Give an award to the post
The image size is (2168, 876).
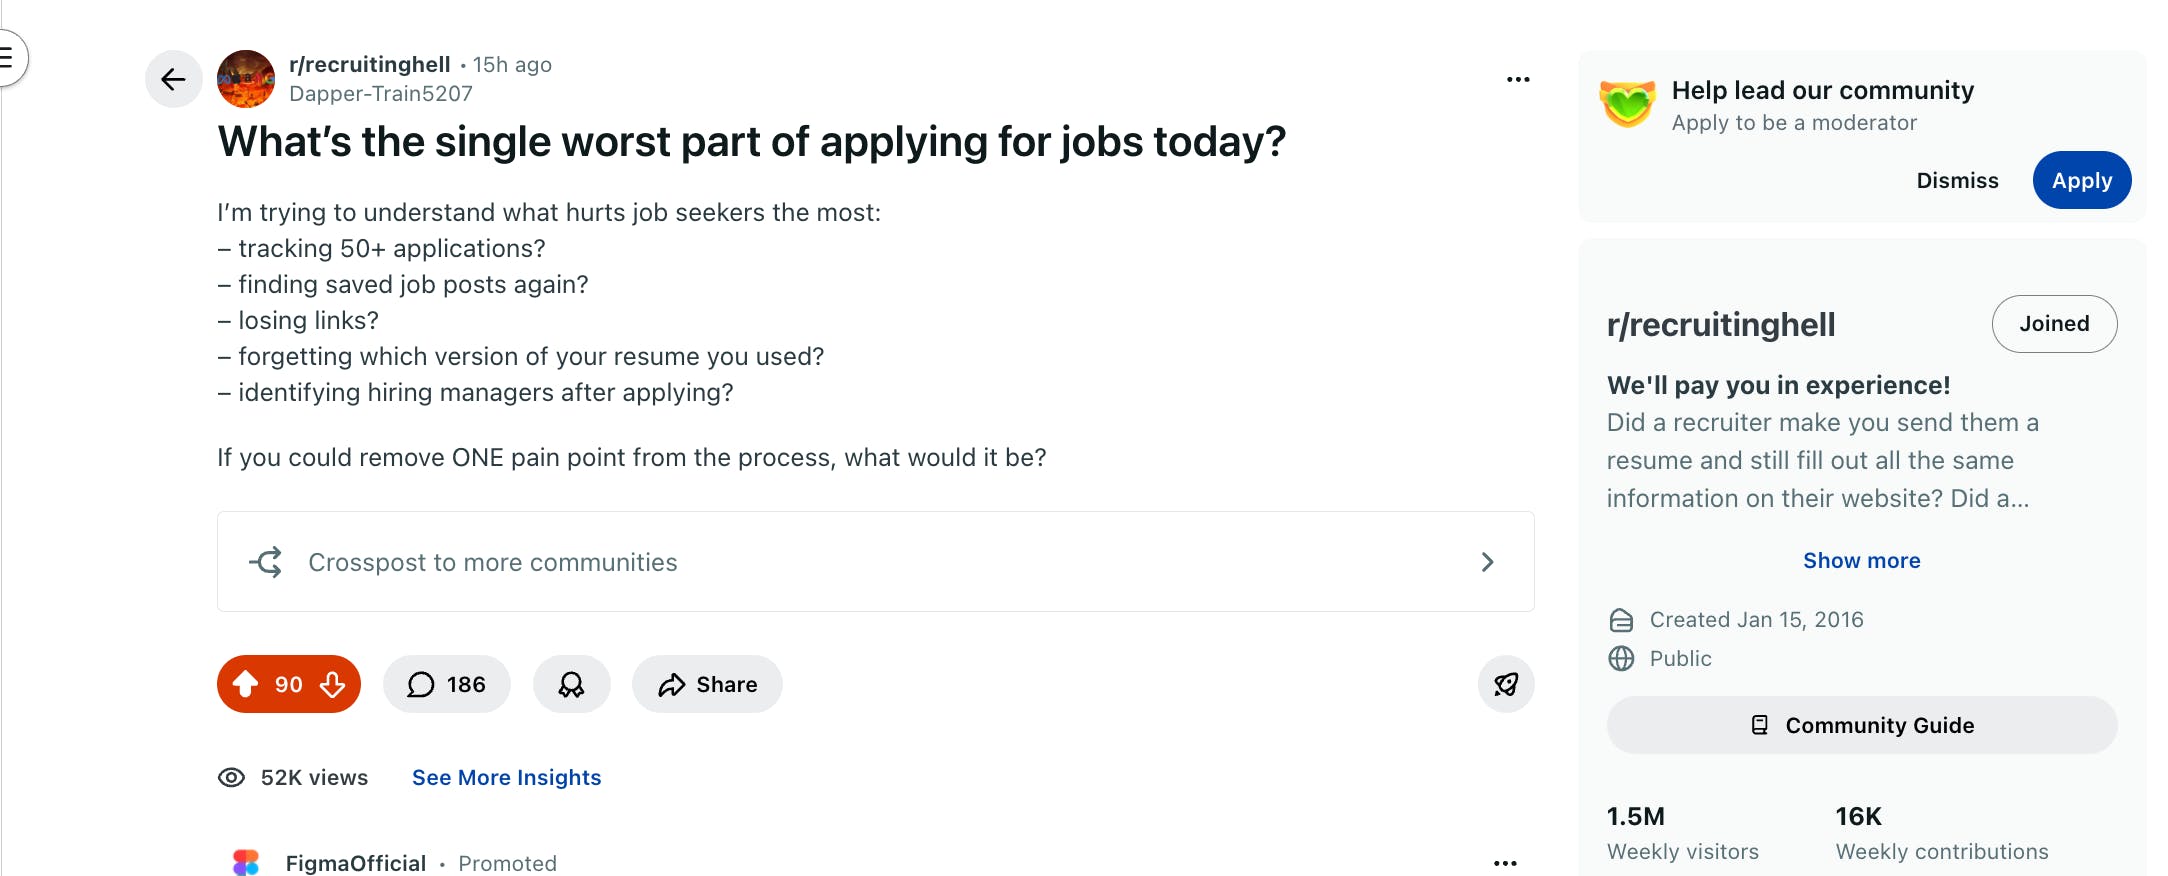571,684
